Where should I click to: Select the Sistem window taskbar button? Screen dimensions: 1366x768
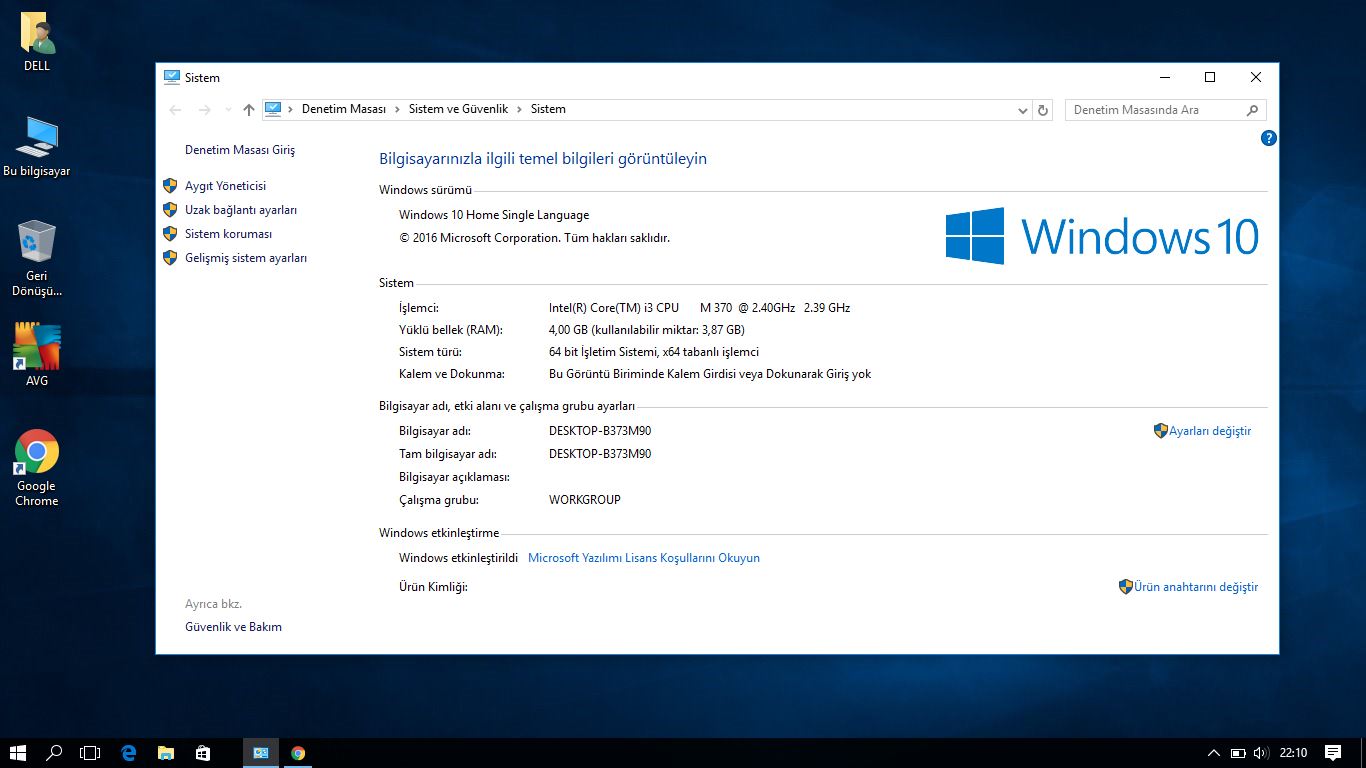pyautogui.click(x=261, y=753)
